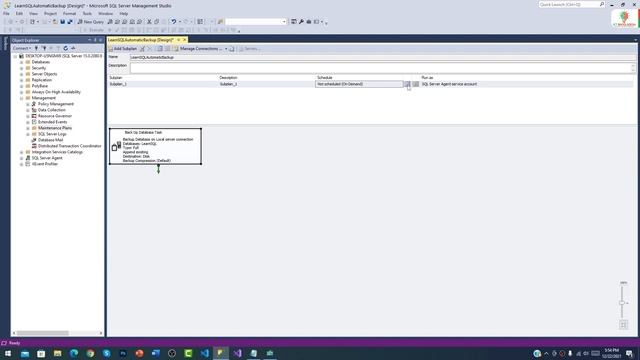This screenshot has width=640, height=360.
Task: Click the taskbar clock showing 3:54 PM
Action: click(611, 353)
